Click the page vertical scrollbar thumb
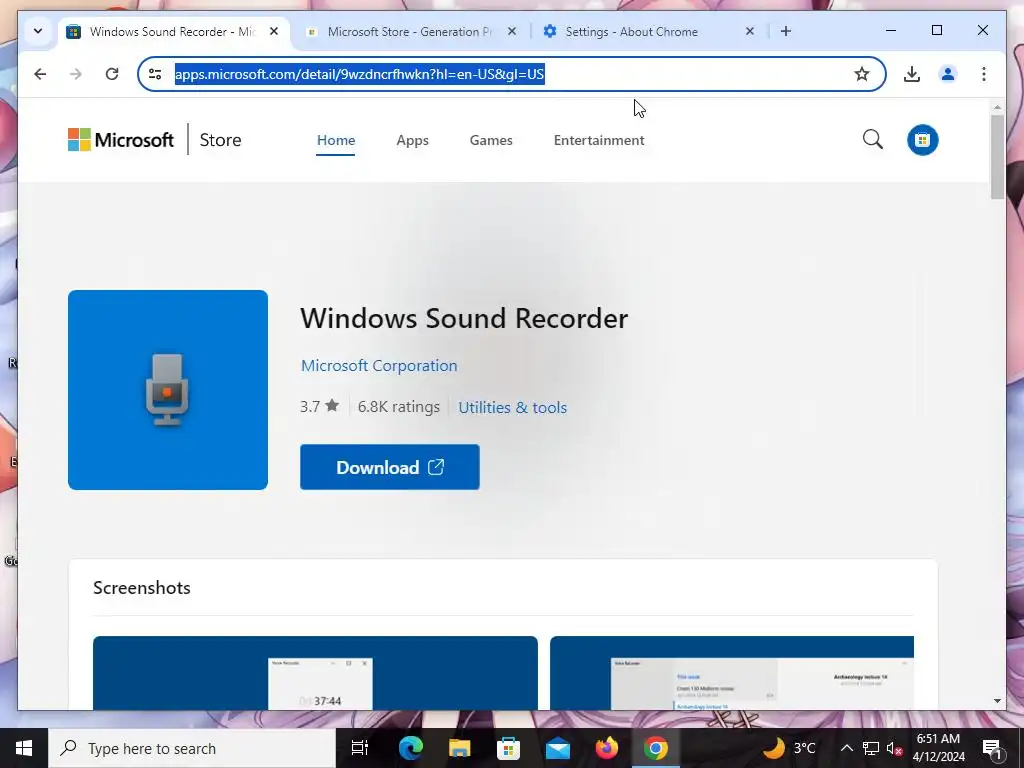Image resolution: width=1024 pixels, height=768 pixels. pos(997,157)
